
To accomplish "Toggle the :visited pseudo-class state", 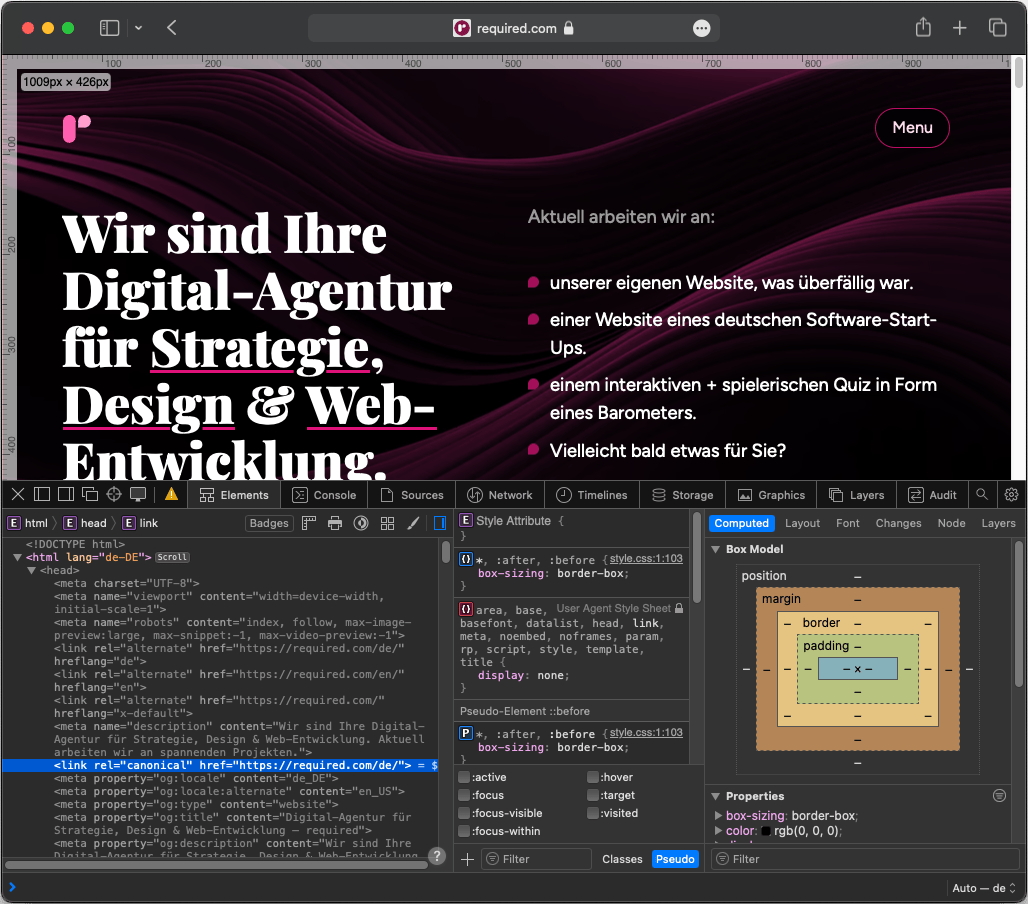I will tap(594, 812).
